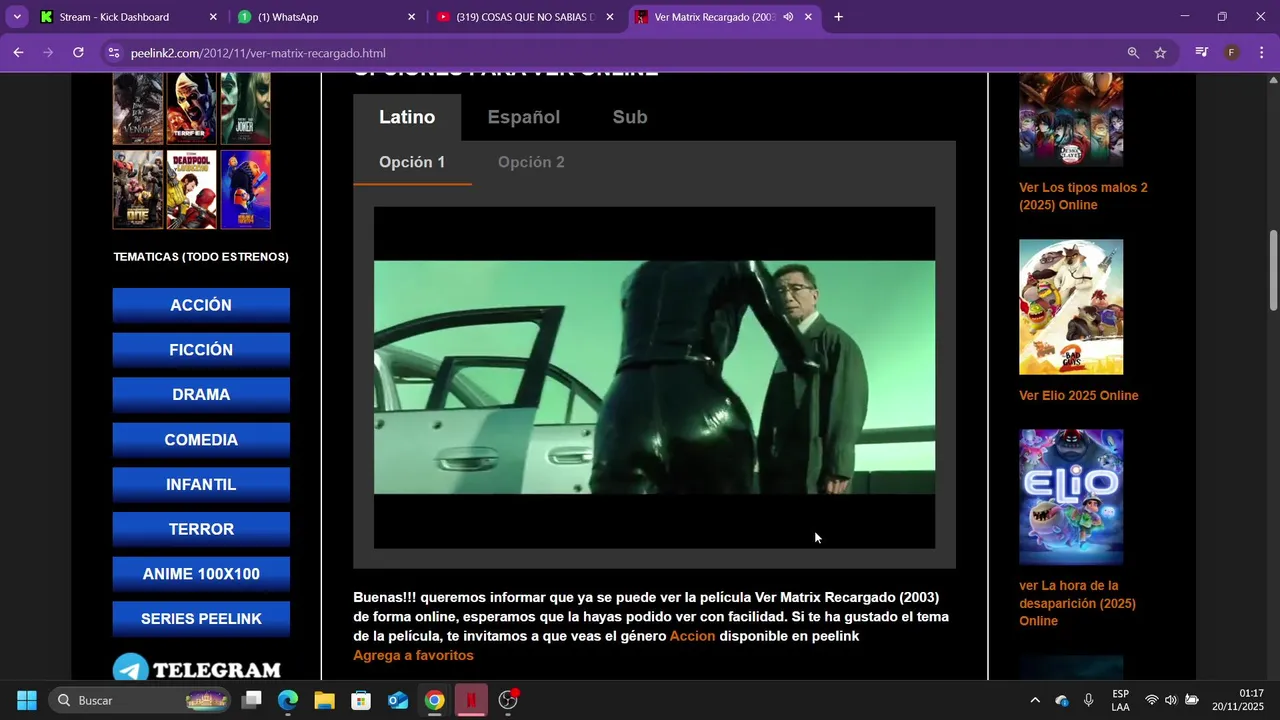Image resolution: width=1280 pixels, height=720 pixels.
Task: Open the SERIES PEELINK button
Action: pos(201,619)
